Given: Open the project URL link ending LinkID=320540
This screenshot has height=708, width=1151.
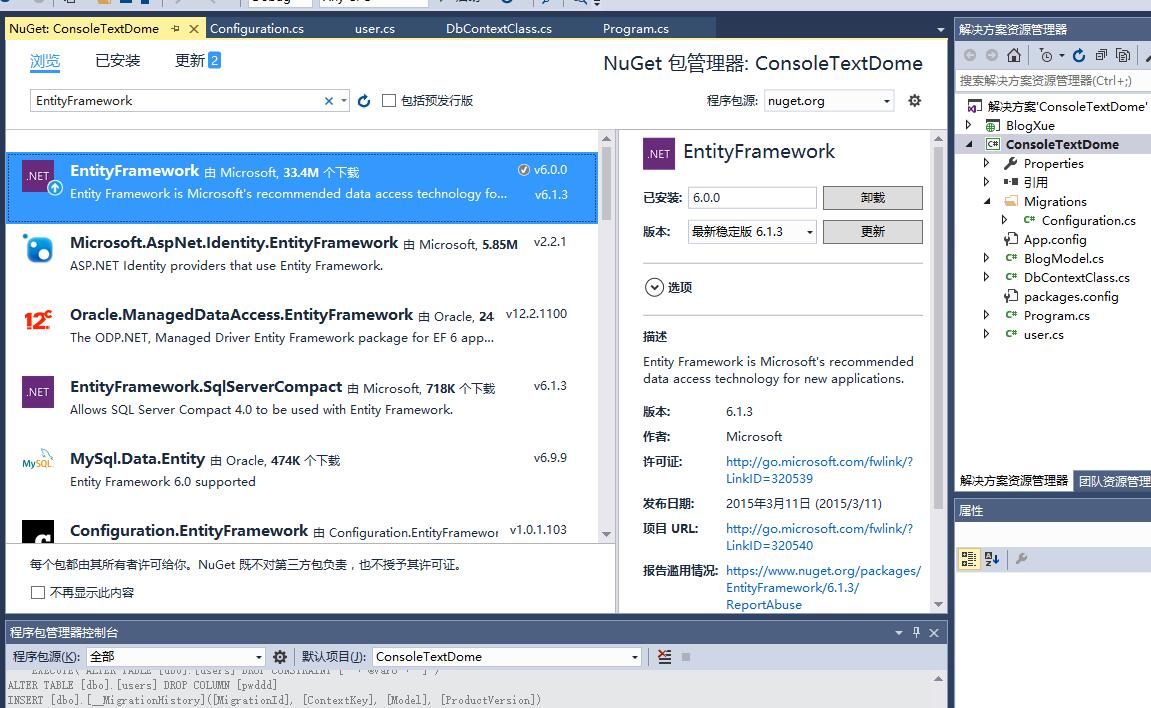Looking at the screenshot, I should coord(819,537).
